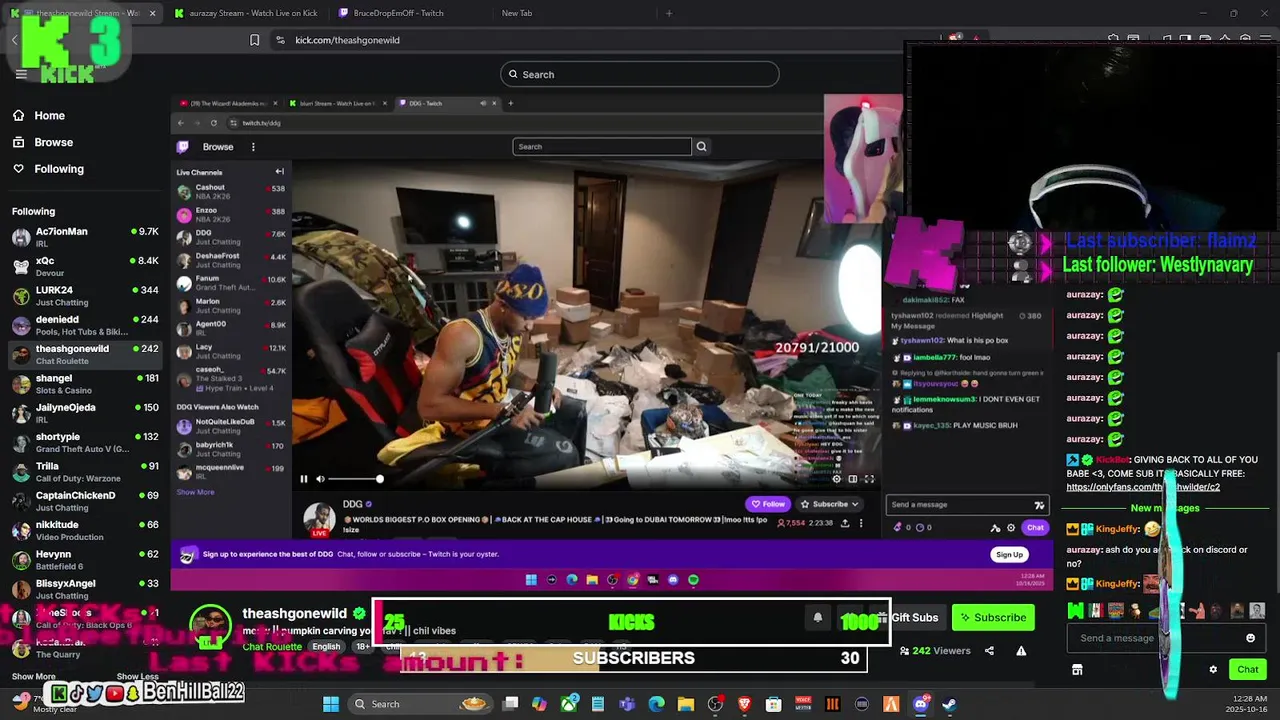This screenshot has width=1280, height=720.
Task: Open the Kick hamburger menu icon
Action: point(20,74)
